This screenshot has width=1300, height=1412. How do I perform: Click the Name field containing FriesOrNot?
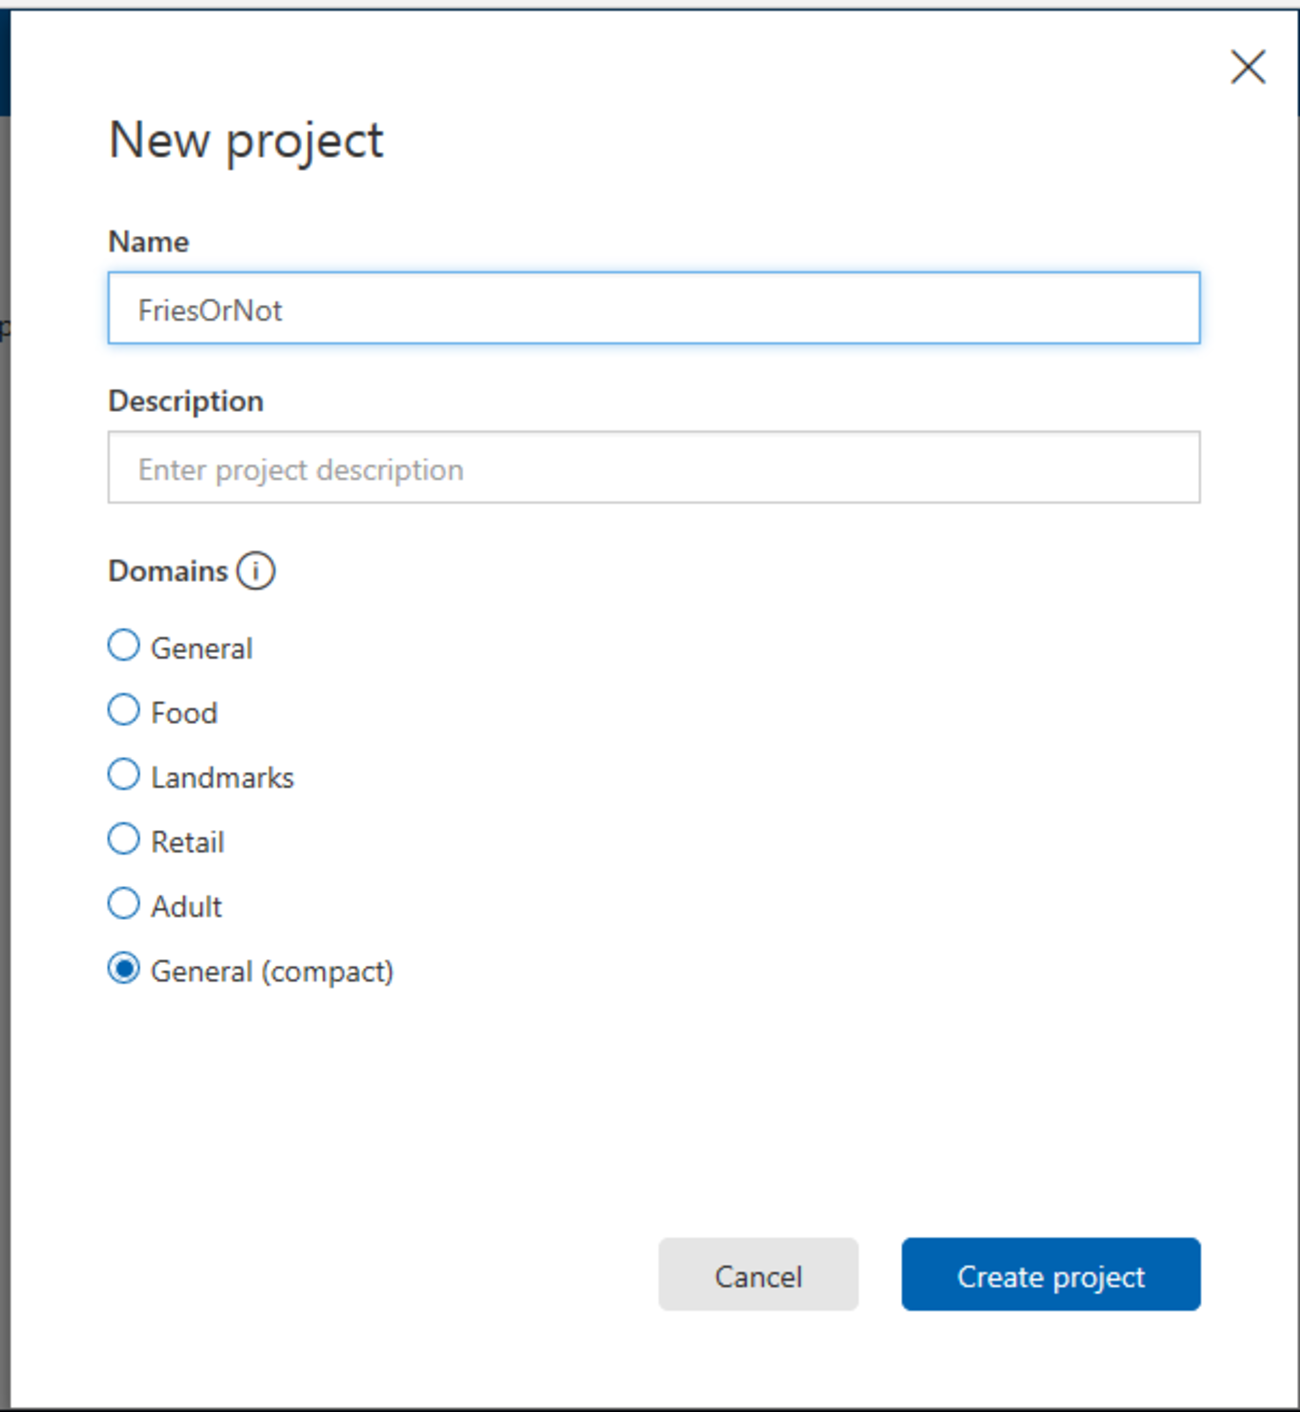click(653, 309)
